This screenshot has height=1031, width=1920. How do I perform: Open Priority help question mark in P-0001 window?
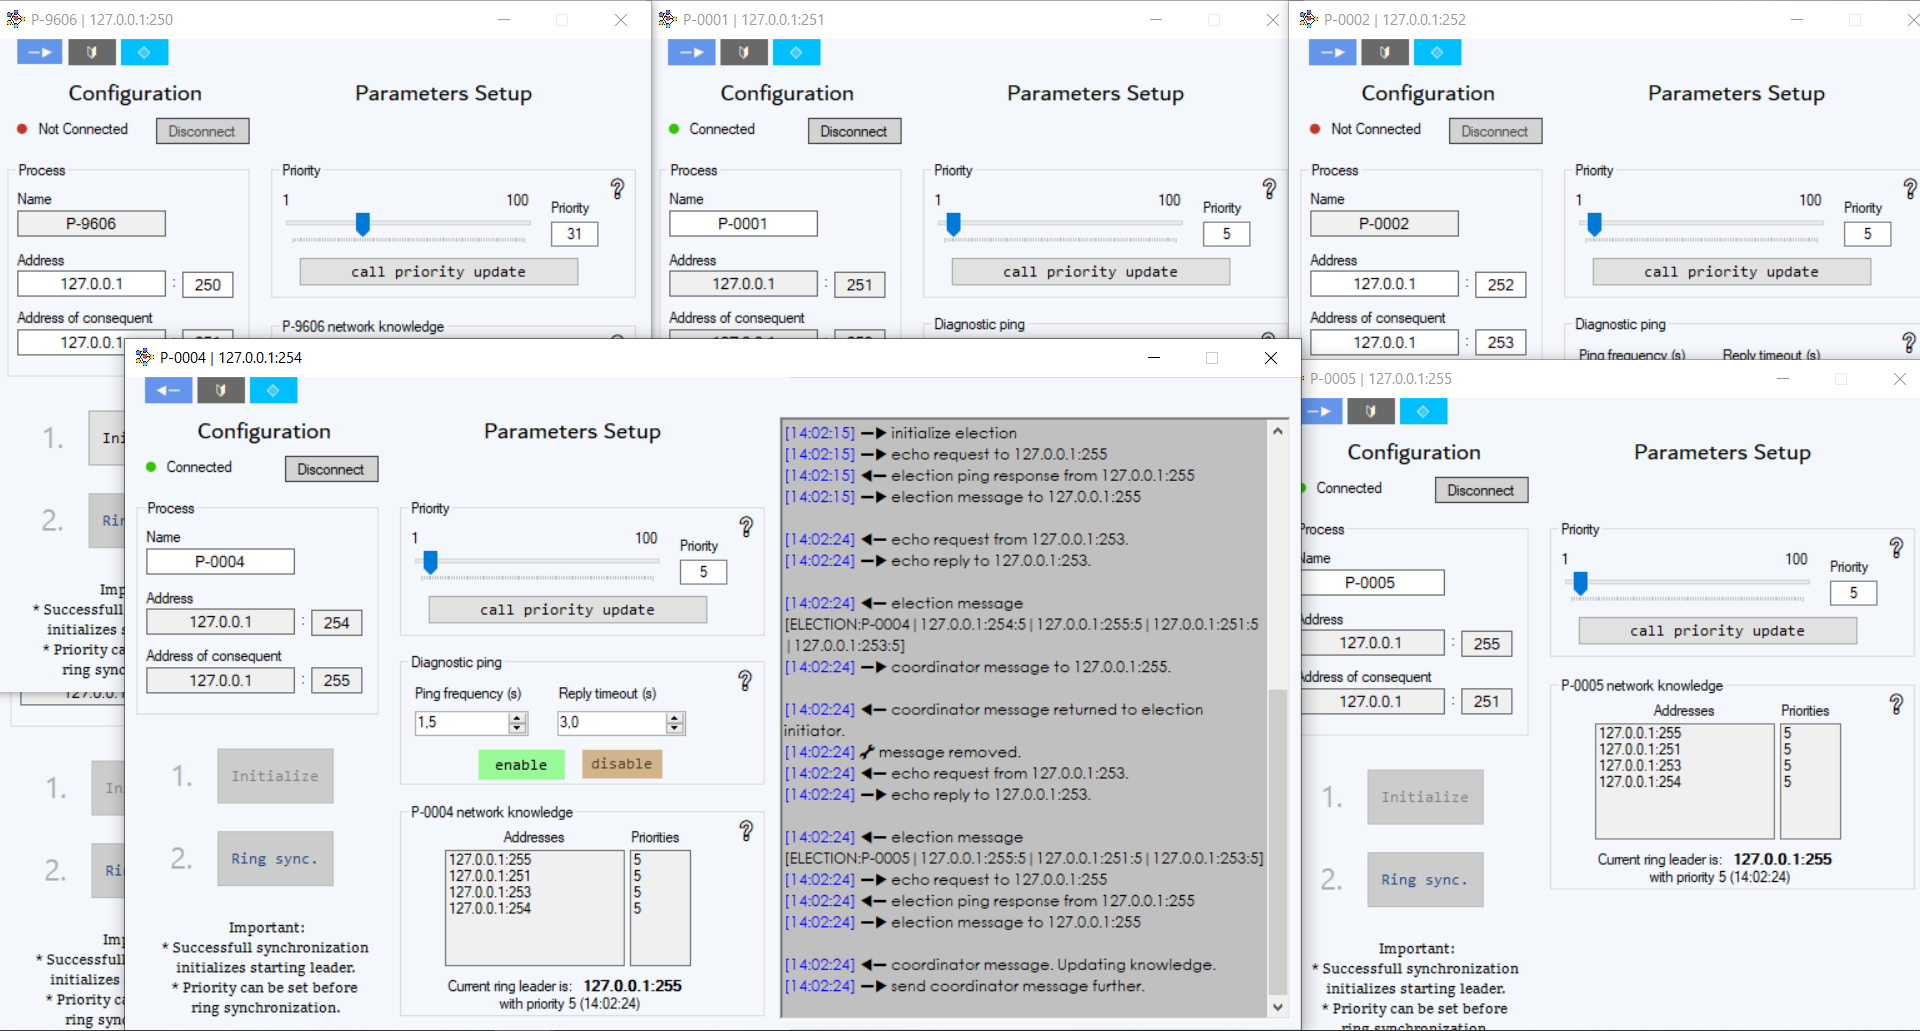[x=1269, y=188]
